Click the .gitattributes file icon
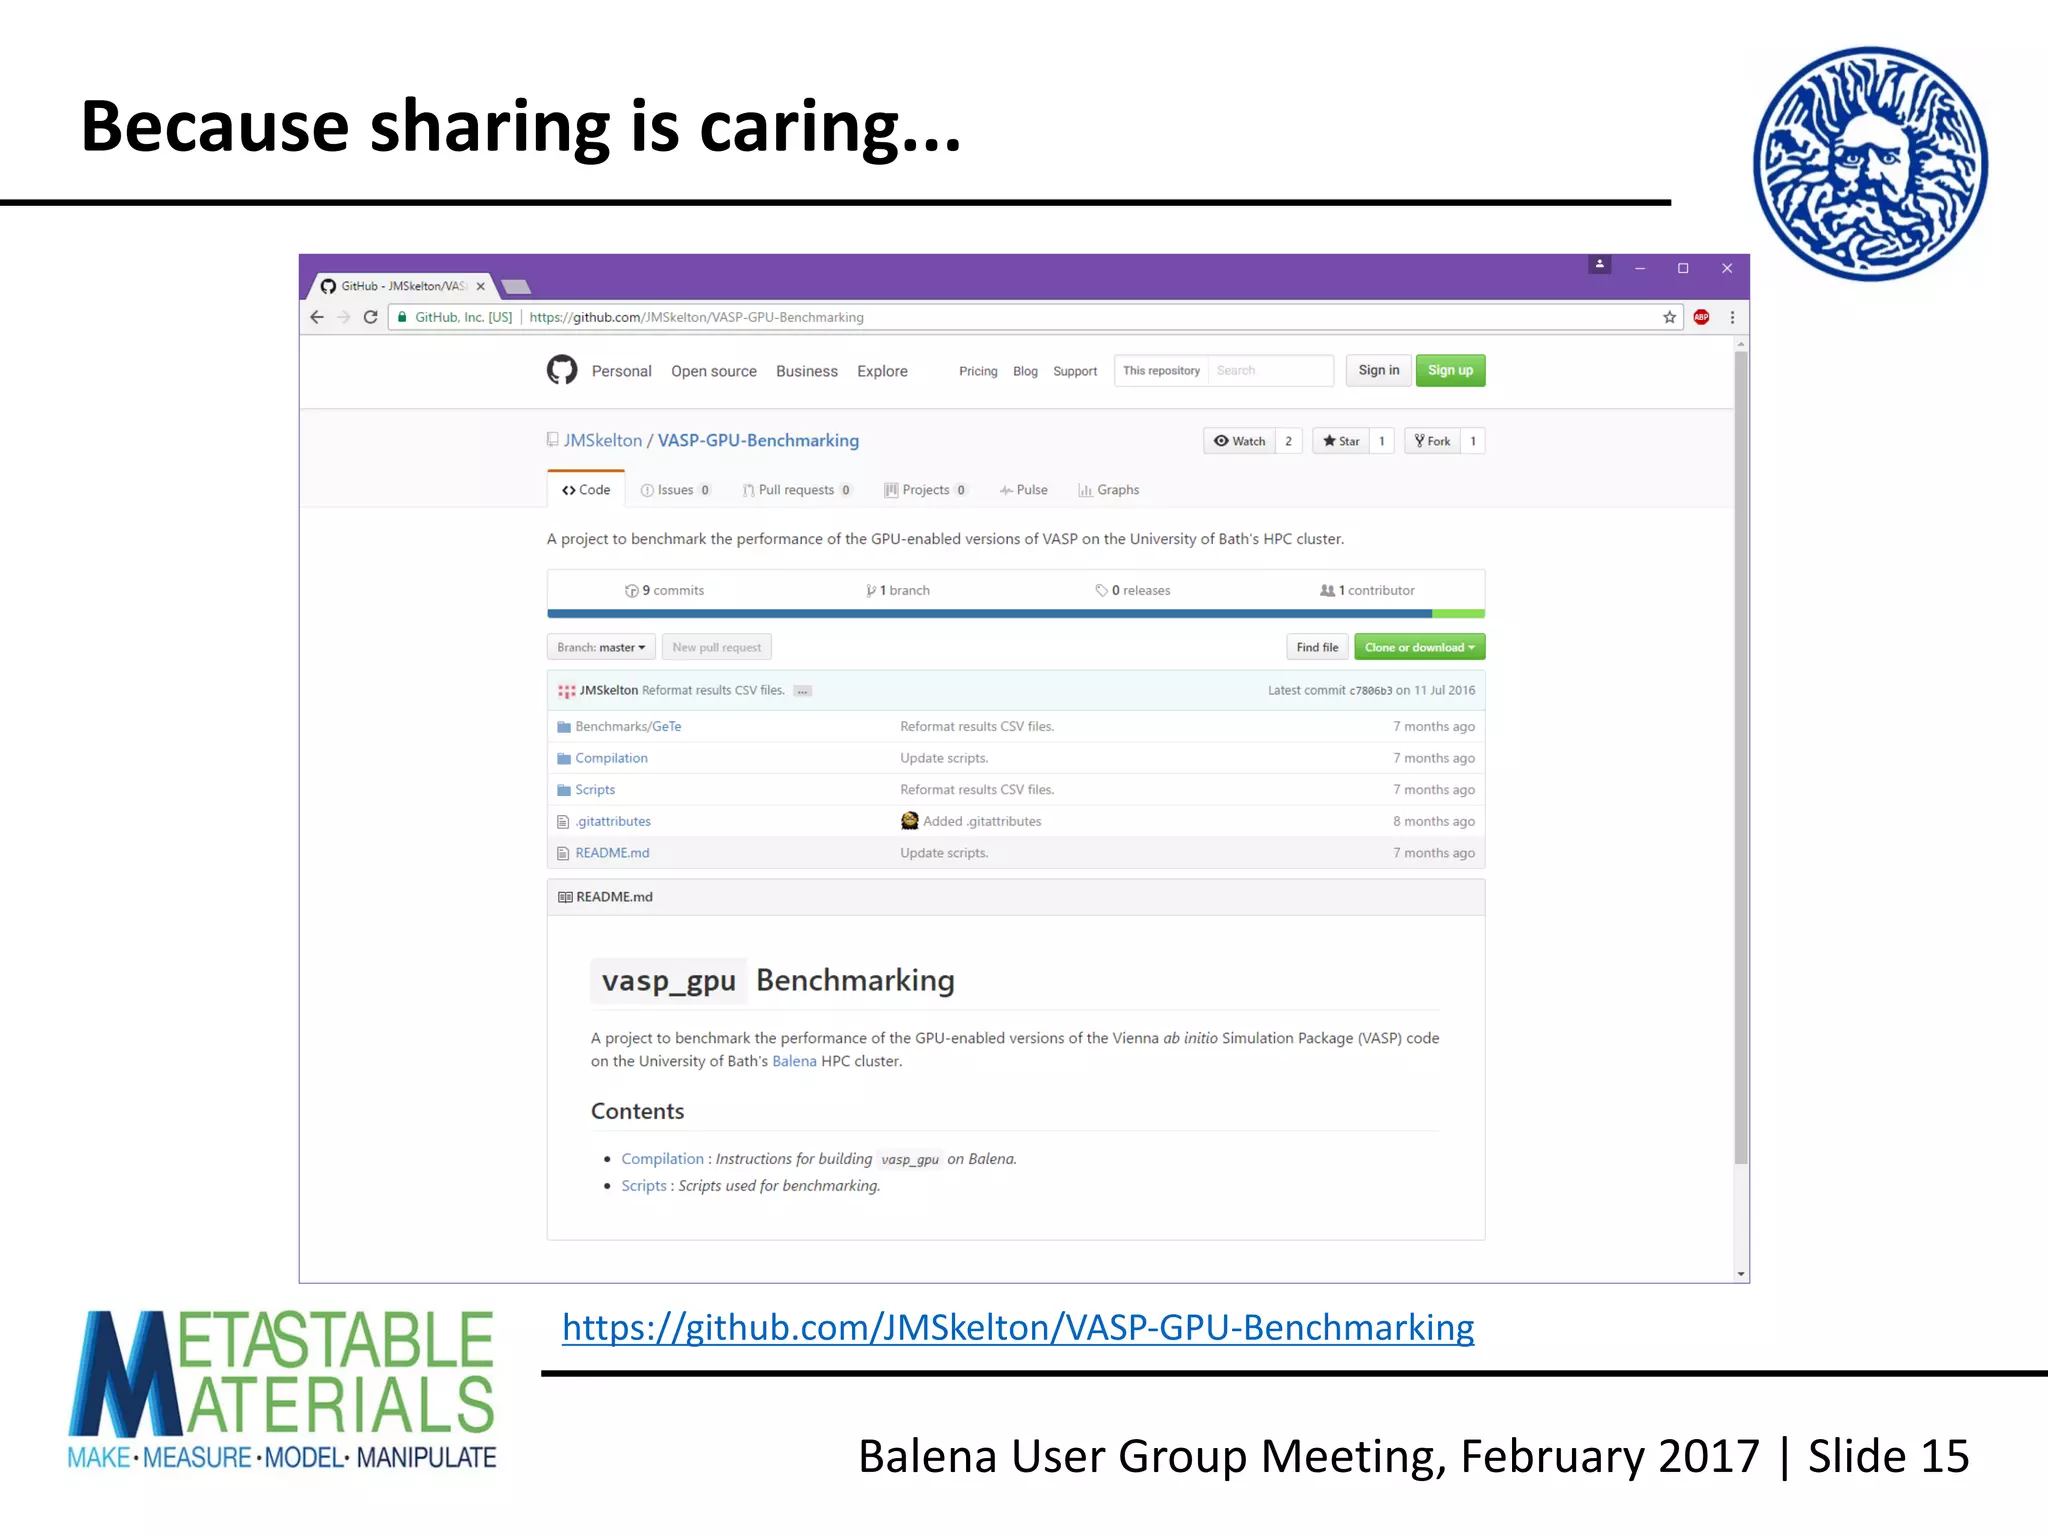The height and width of the screenshot is (1536, 2048). [563, 822]
